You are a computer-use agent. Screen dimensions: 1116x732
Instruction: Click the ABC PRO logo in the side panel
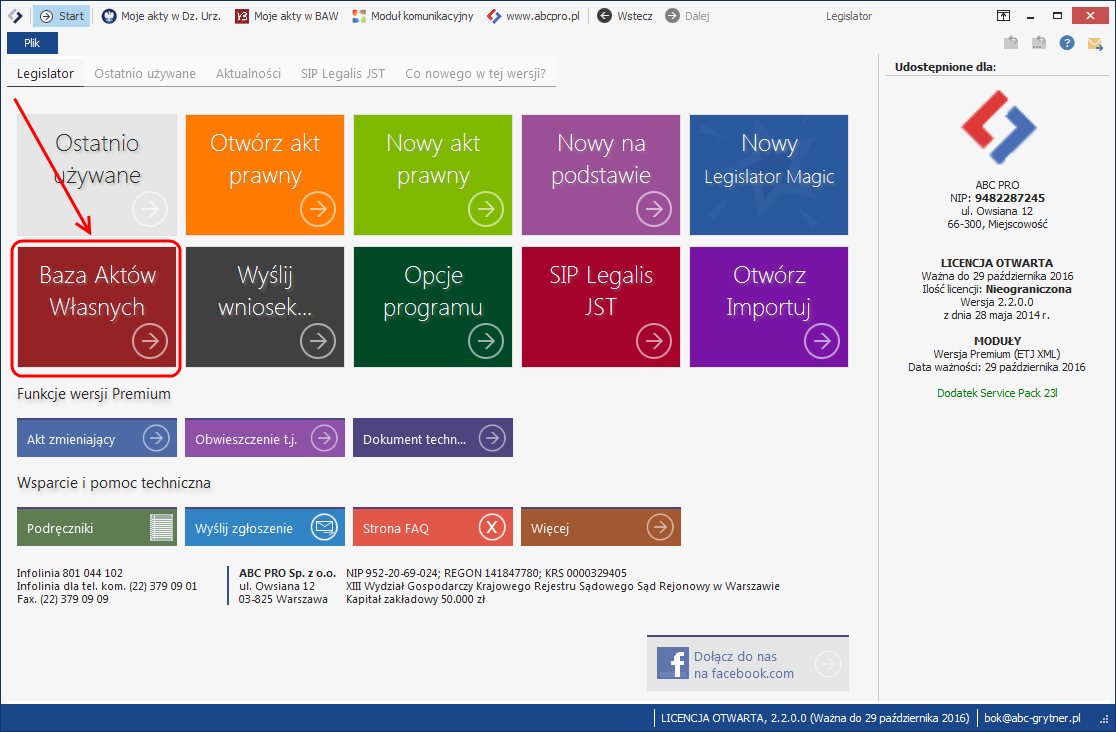click(999, 127)
